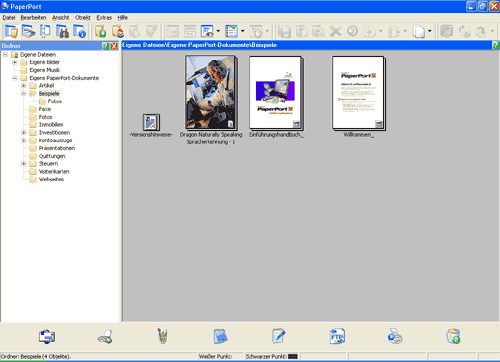Screen dimensions: 500x362
Task: Click the blue notepad send-to icon
Action: [x=220, y=336]
